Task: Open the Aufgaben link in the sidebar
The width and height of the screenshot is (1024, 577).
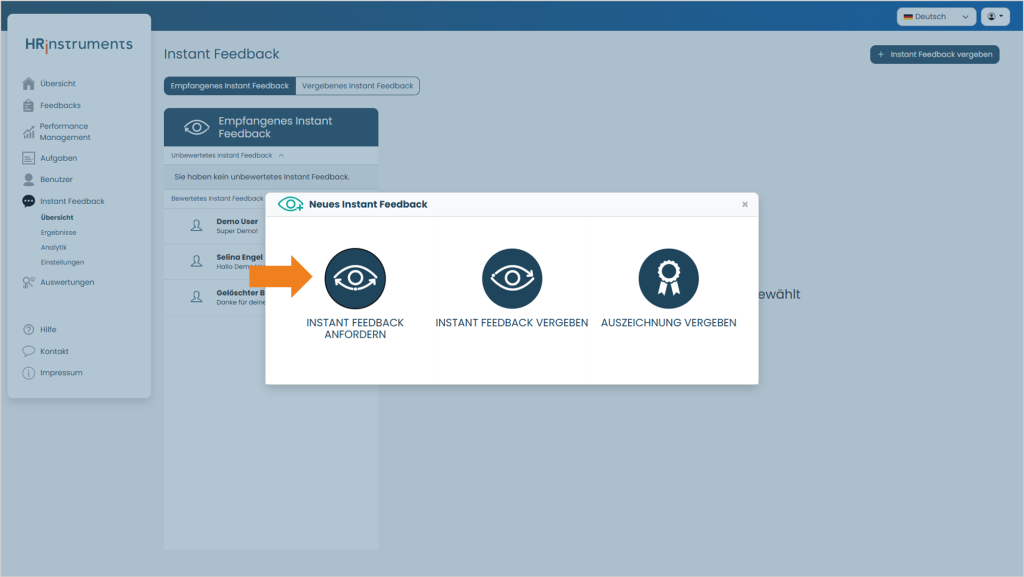Action: 58,158
